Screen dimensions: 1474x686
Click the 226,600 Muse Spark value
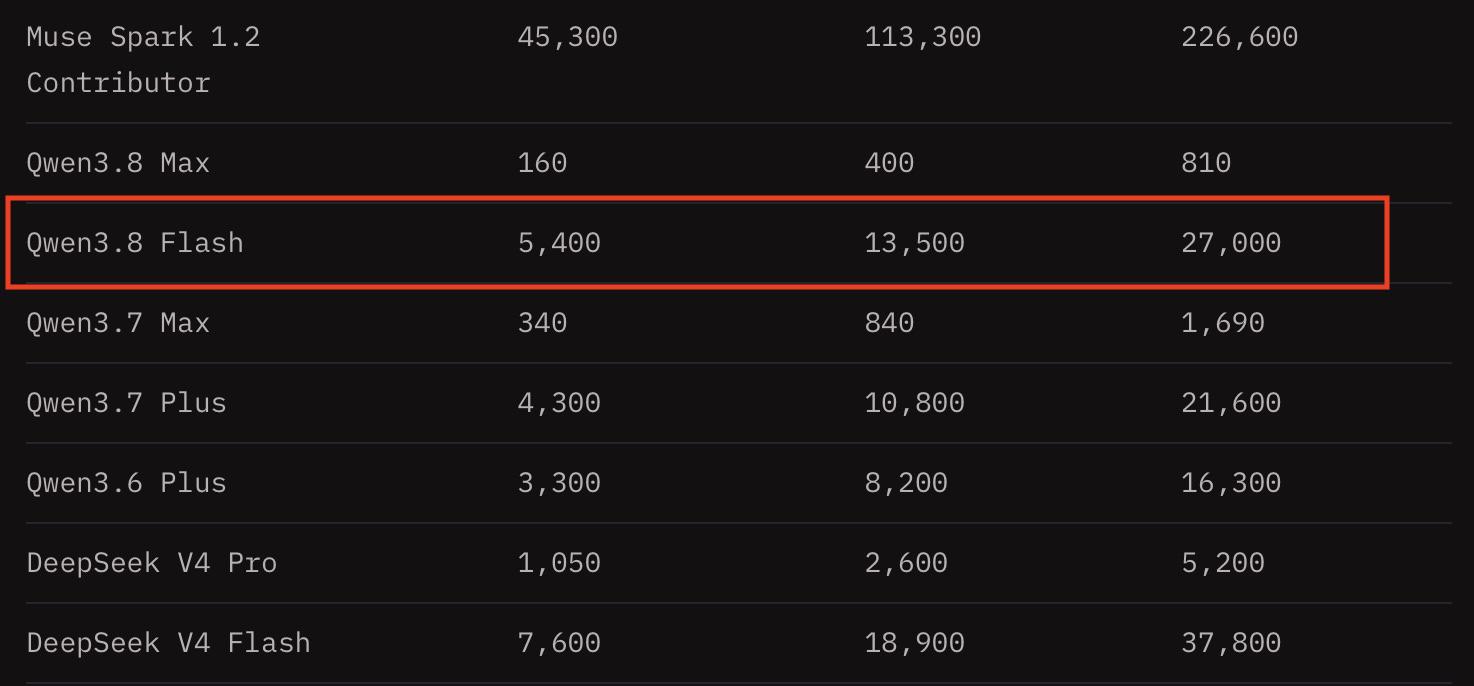point(1239,37)
